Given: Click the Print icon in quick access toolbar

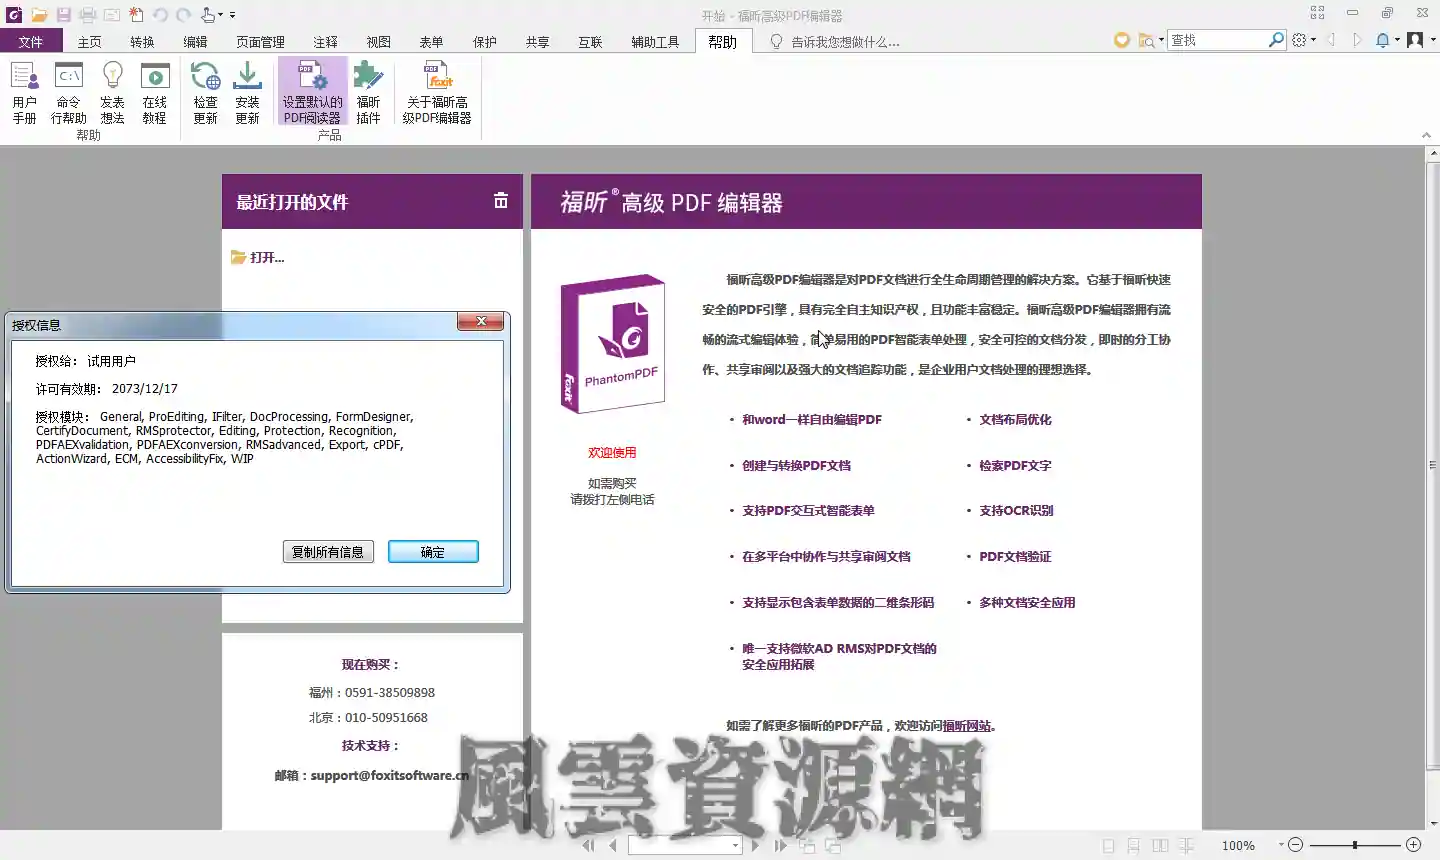Looking at the screenshot, I should point(87,15).
